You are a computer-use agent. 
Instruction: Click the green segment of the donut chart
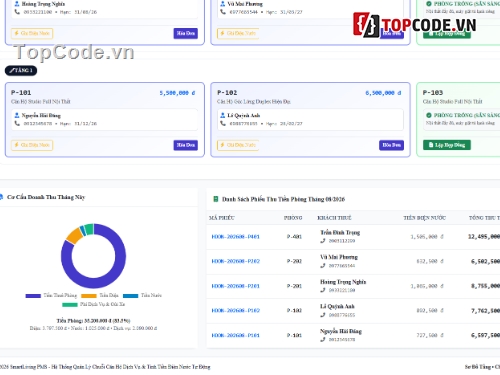coord(89,229)
